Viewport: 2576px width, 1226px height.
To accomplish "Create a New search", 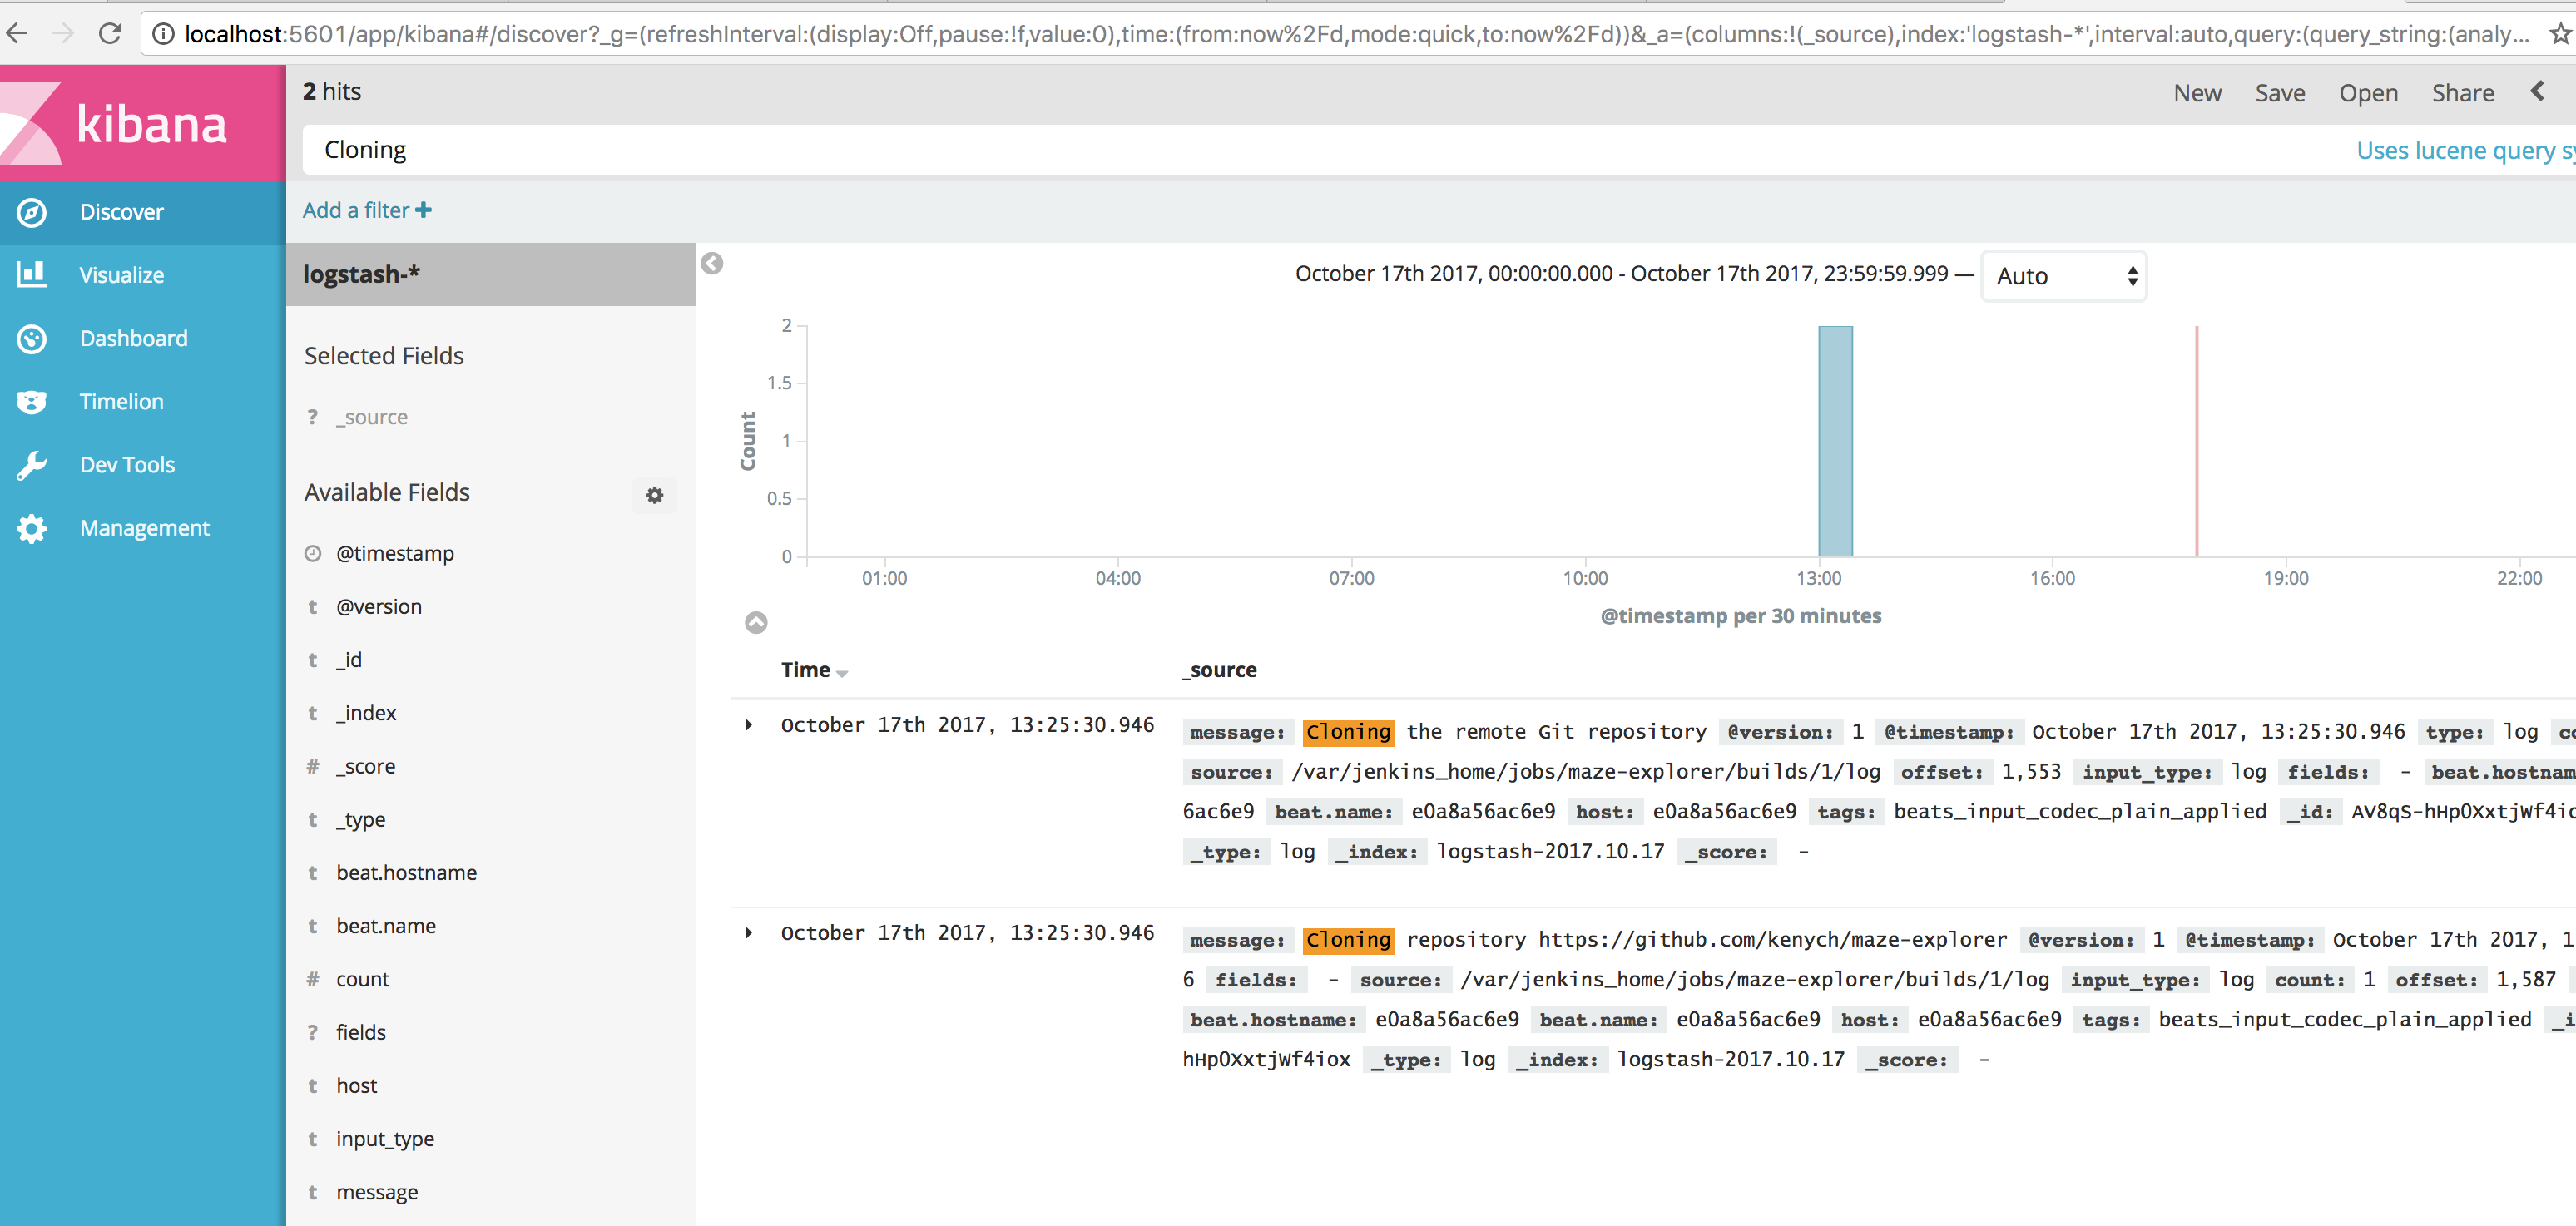I will 2197,93.
